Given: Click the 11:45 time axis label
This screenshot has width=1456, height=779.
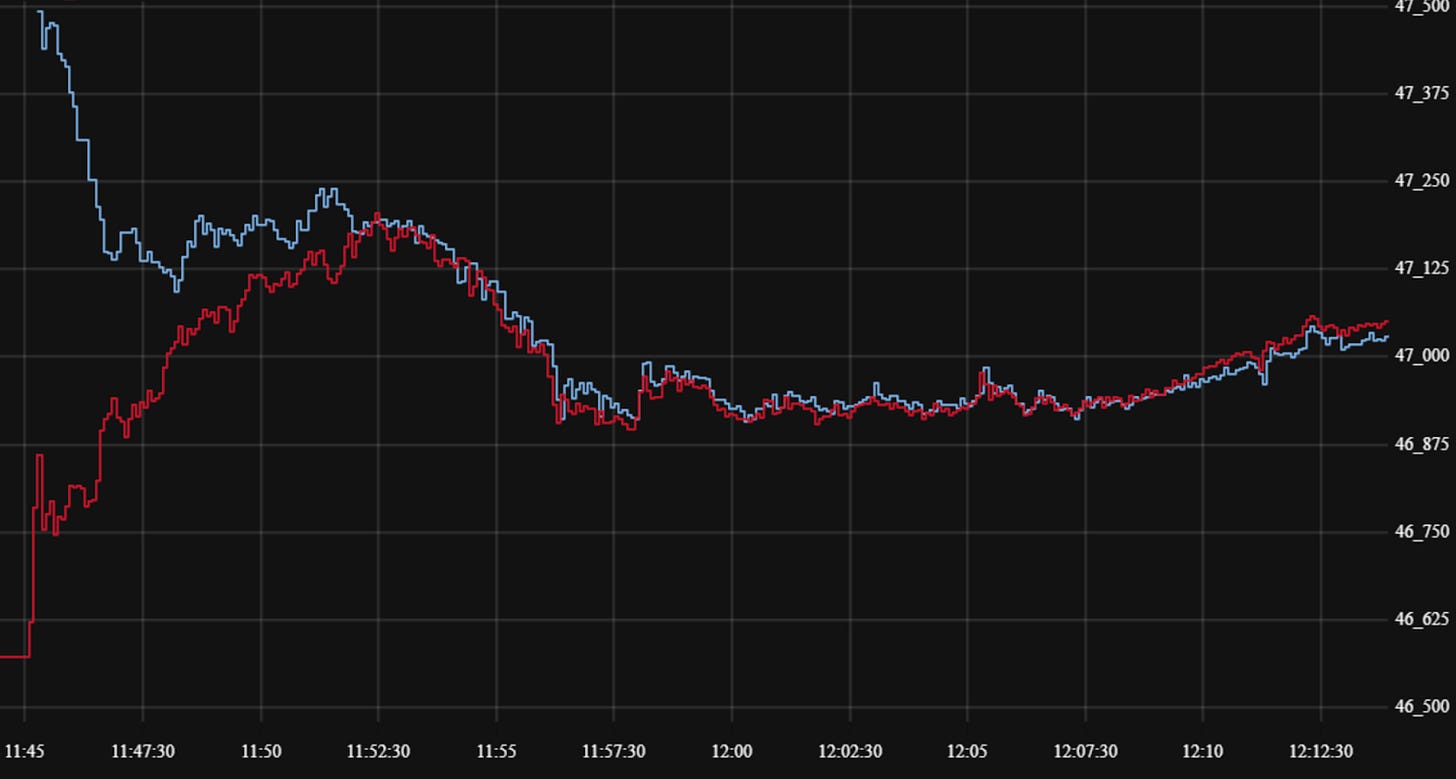Looking at the screenshot, I should [x=24, y=751].
